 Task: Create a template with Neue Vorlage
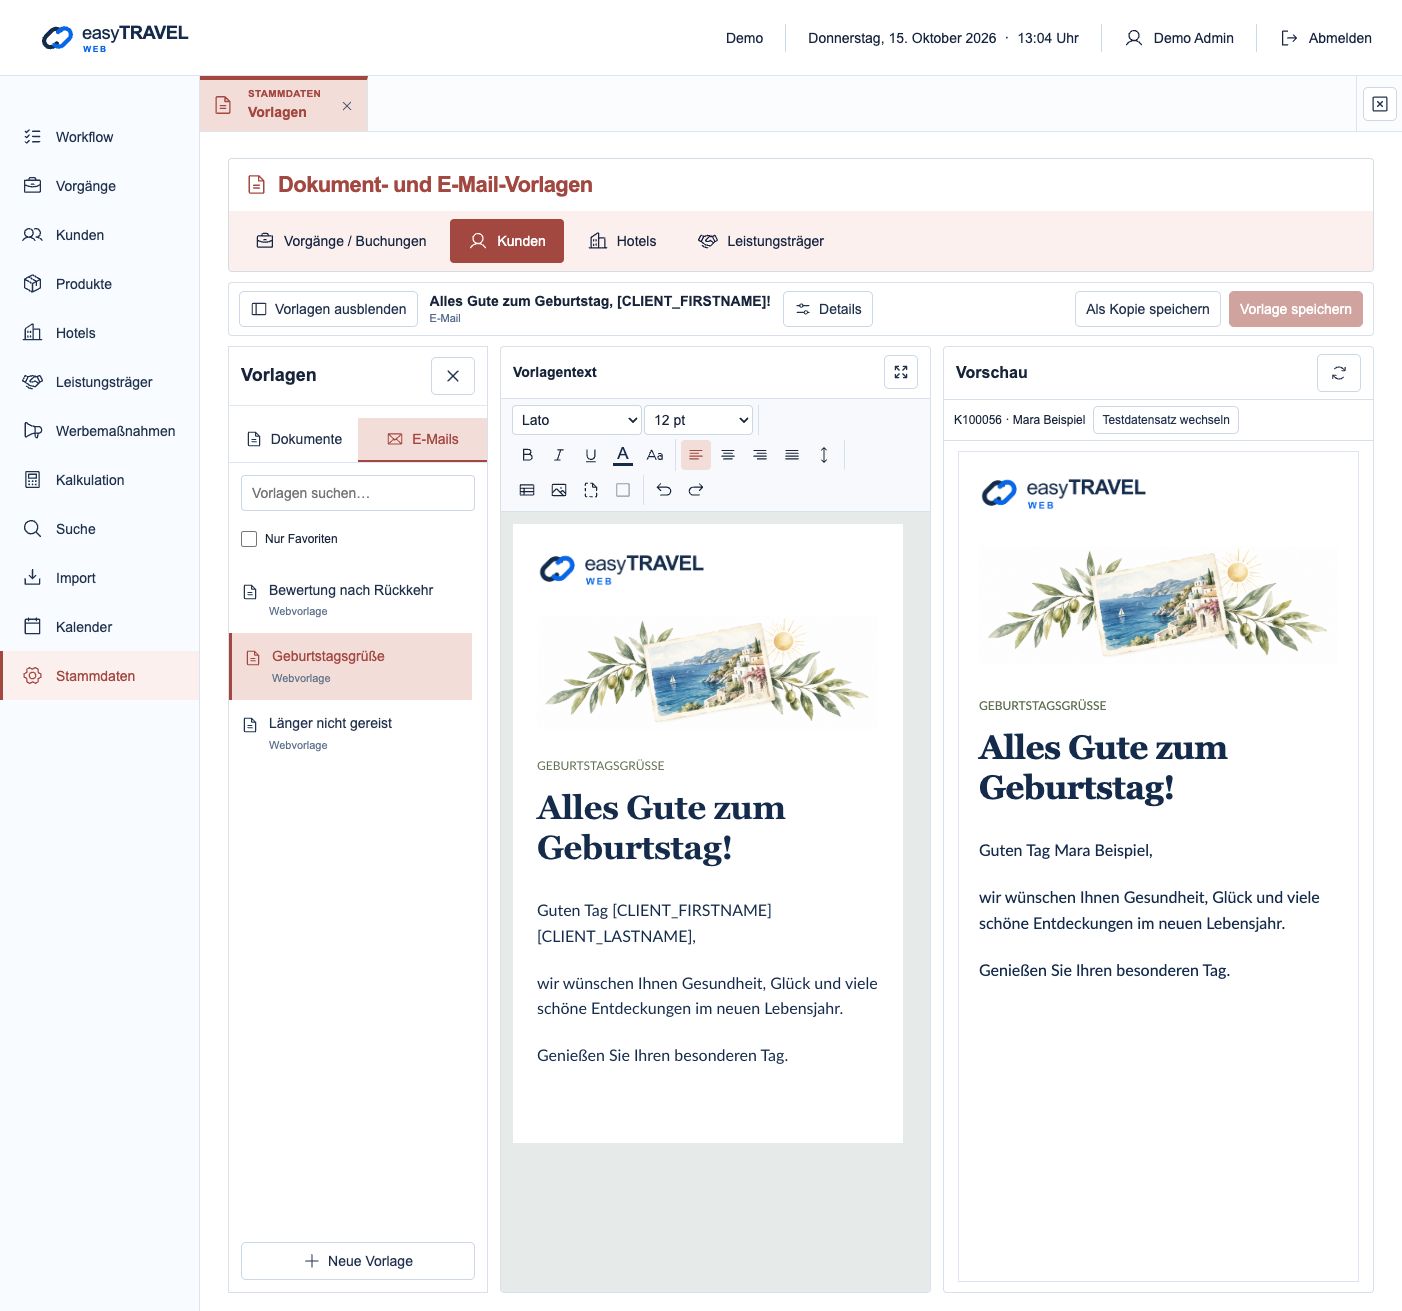coord(358,1261)
